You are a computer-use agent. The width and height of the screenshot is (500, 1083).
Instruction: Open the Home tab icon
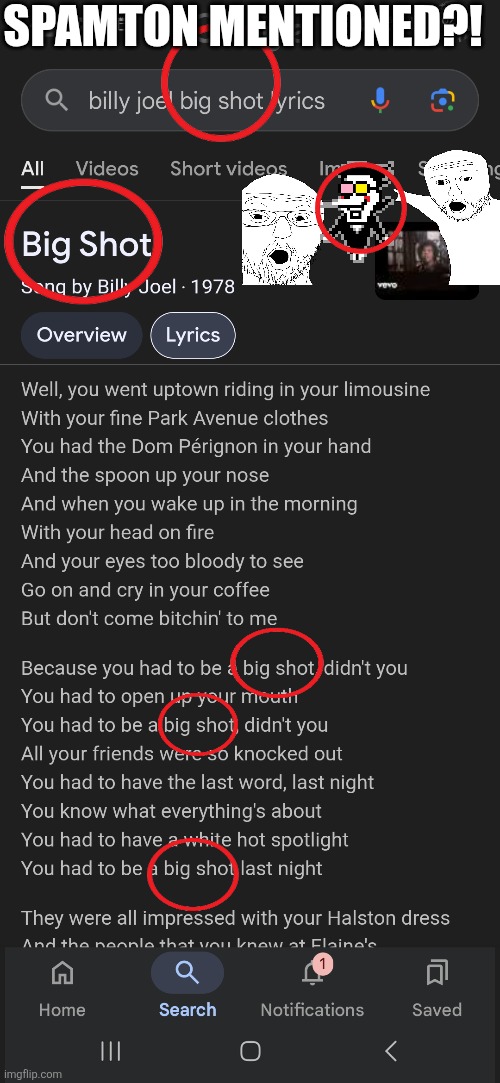tap(62, 973)
